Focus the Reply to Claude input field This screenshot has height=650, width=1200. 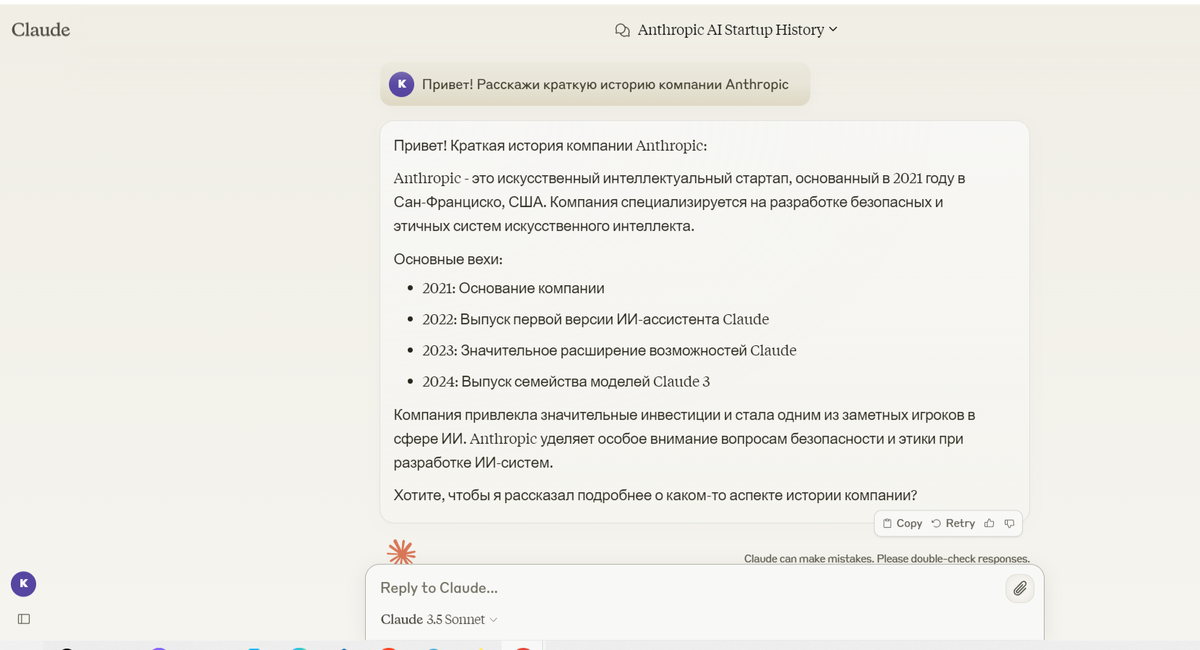(680, 588)
